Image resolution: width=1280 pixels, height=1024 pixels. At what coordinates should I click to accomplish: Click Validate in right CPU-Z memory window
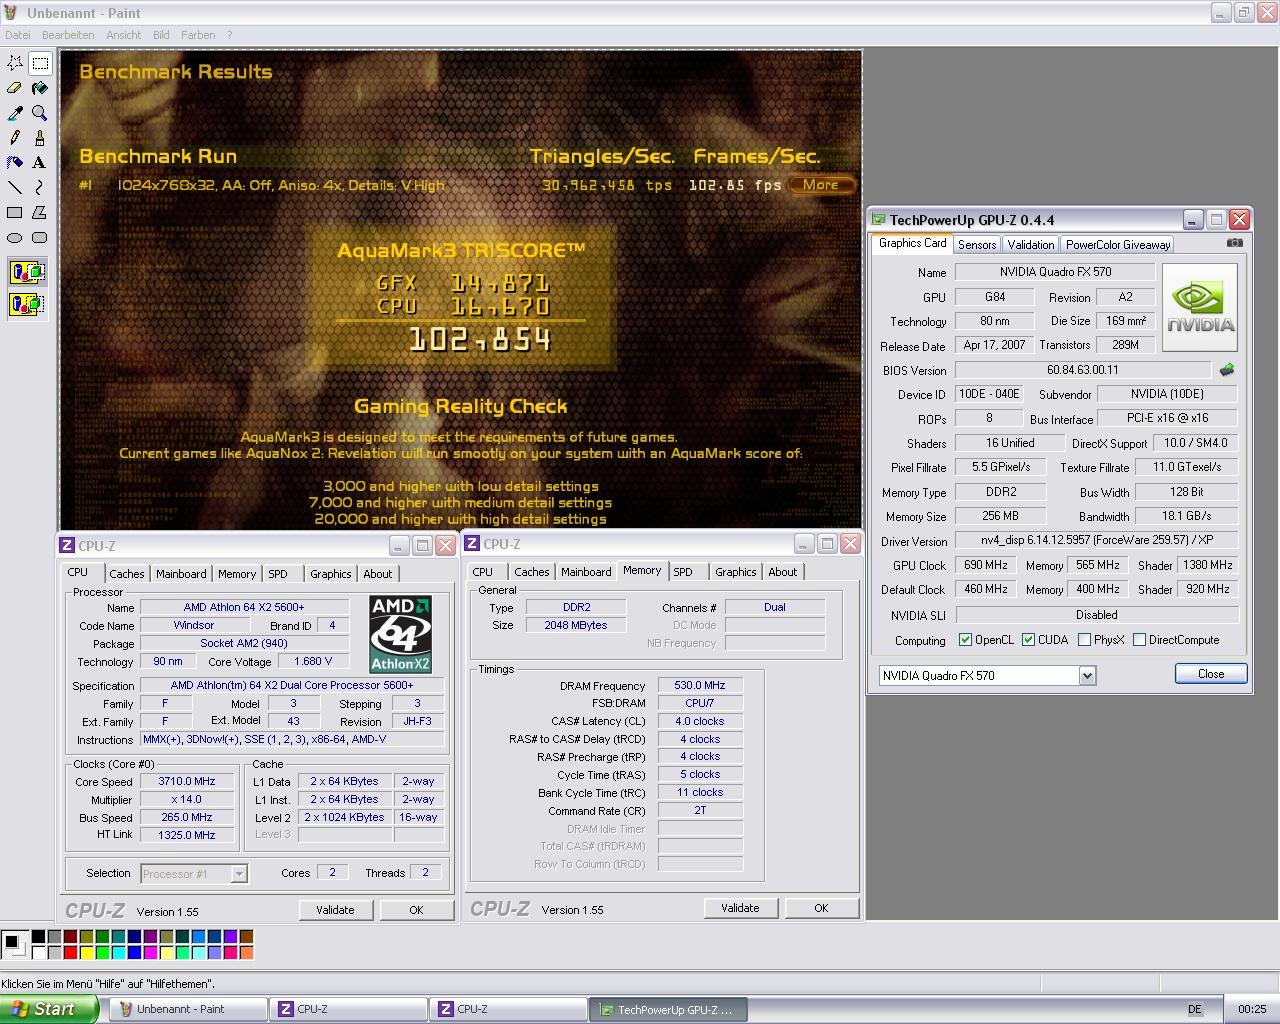(740, 908)
